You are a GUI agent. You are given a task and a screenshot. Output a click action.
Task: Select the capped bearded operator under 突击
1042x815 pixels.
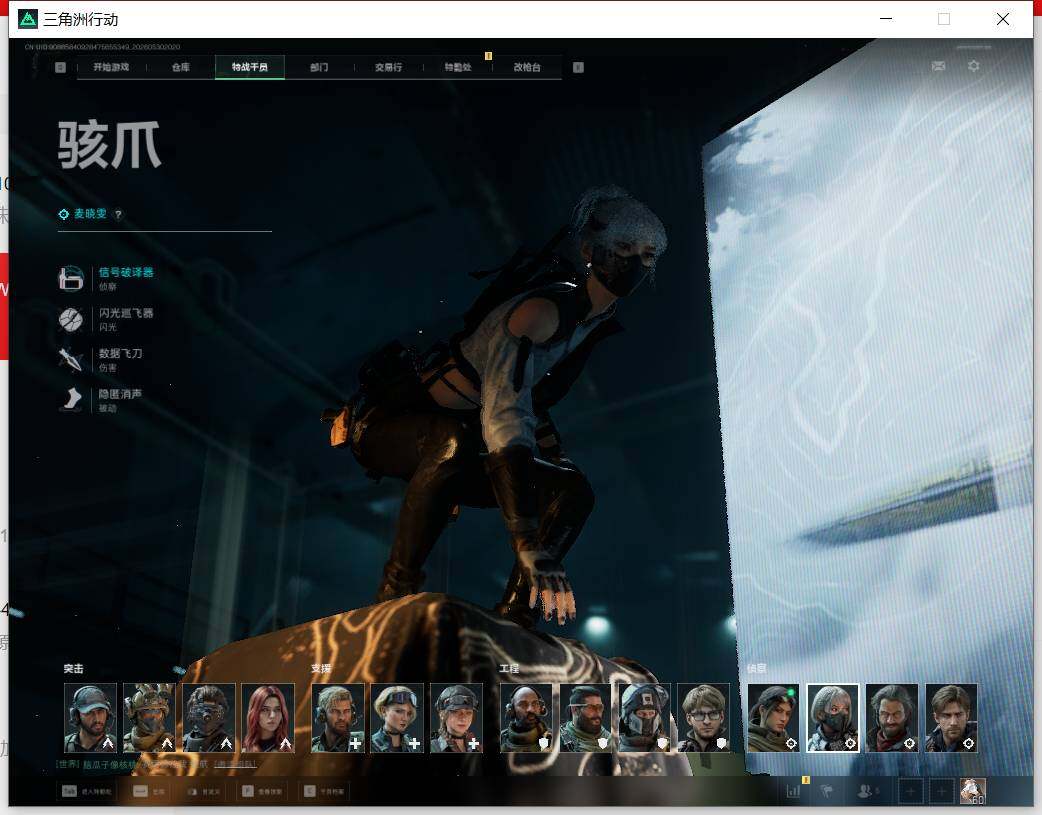coord(90,718)
